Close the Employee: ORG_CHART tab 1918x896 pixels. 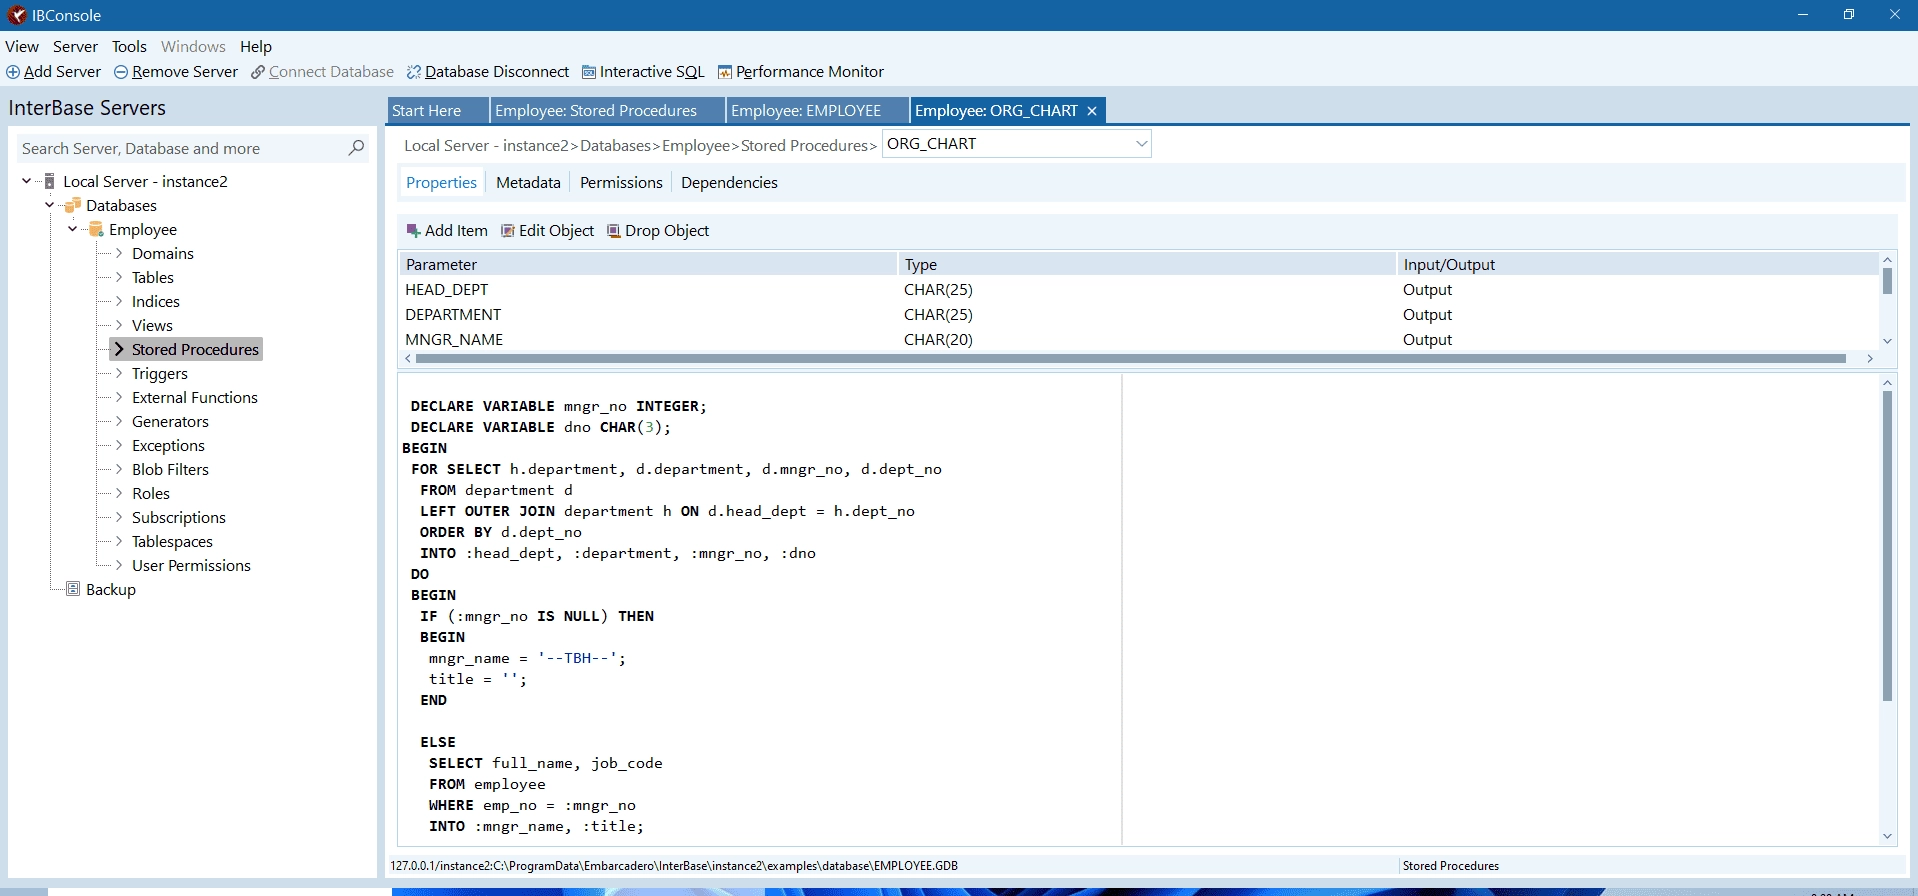1092,111
